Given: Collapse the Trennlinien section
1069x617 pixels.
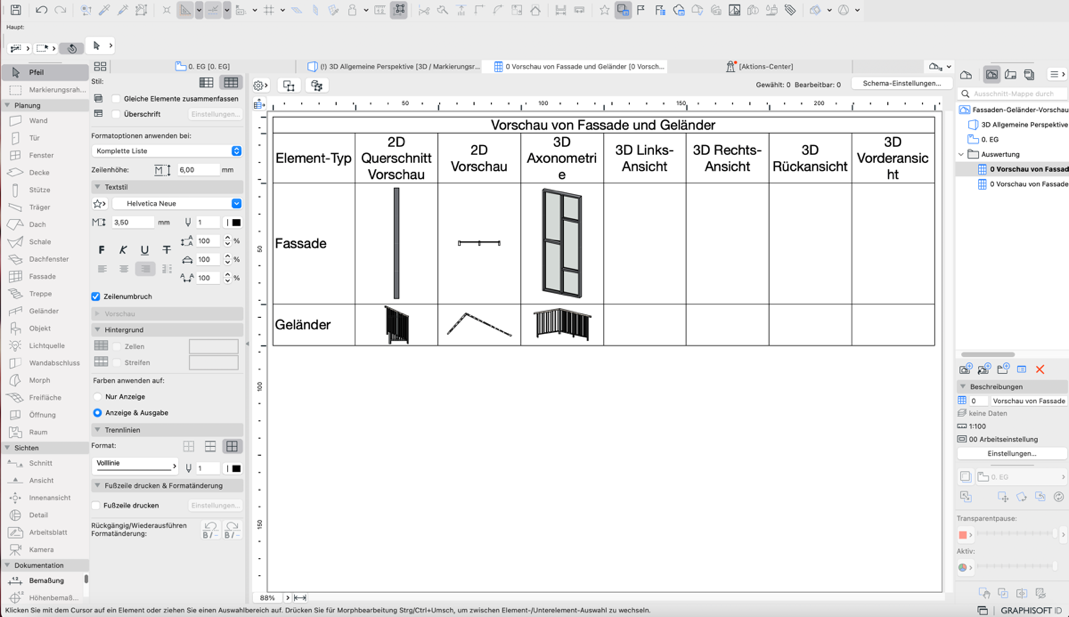Looking at the screenshot, I should 97,430.
